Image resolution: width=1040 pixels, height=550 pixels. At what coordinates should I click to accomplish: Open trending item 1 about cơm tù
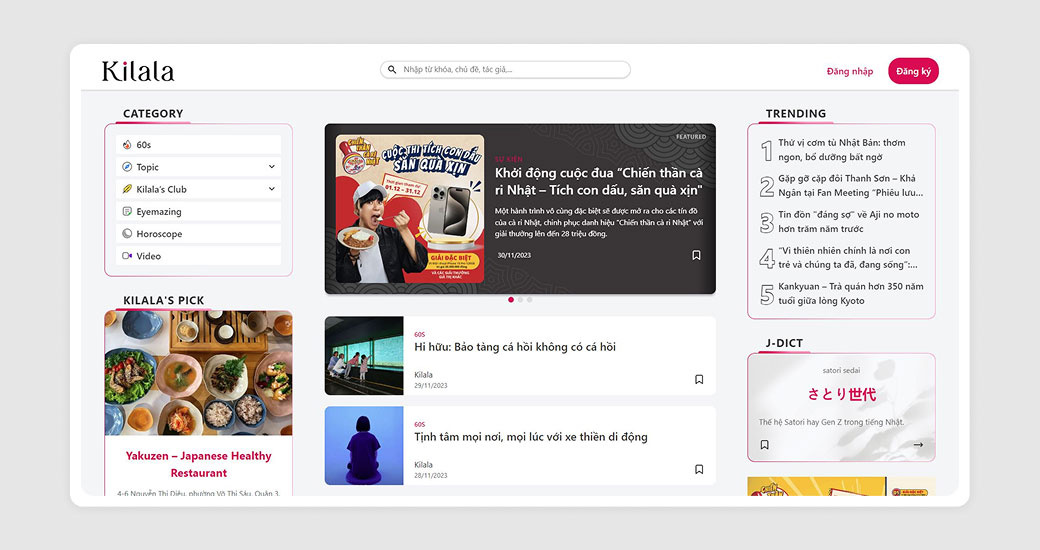pyautogui.click(x=842, y=150)
